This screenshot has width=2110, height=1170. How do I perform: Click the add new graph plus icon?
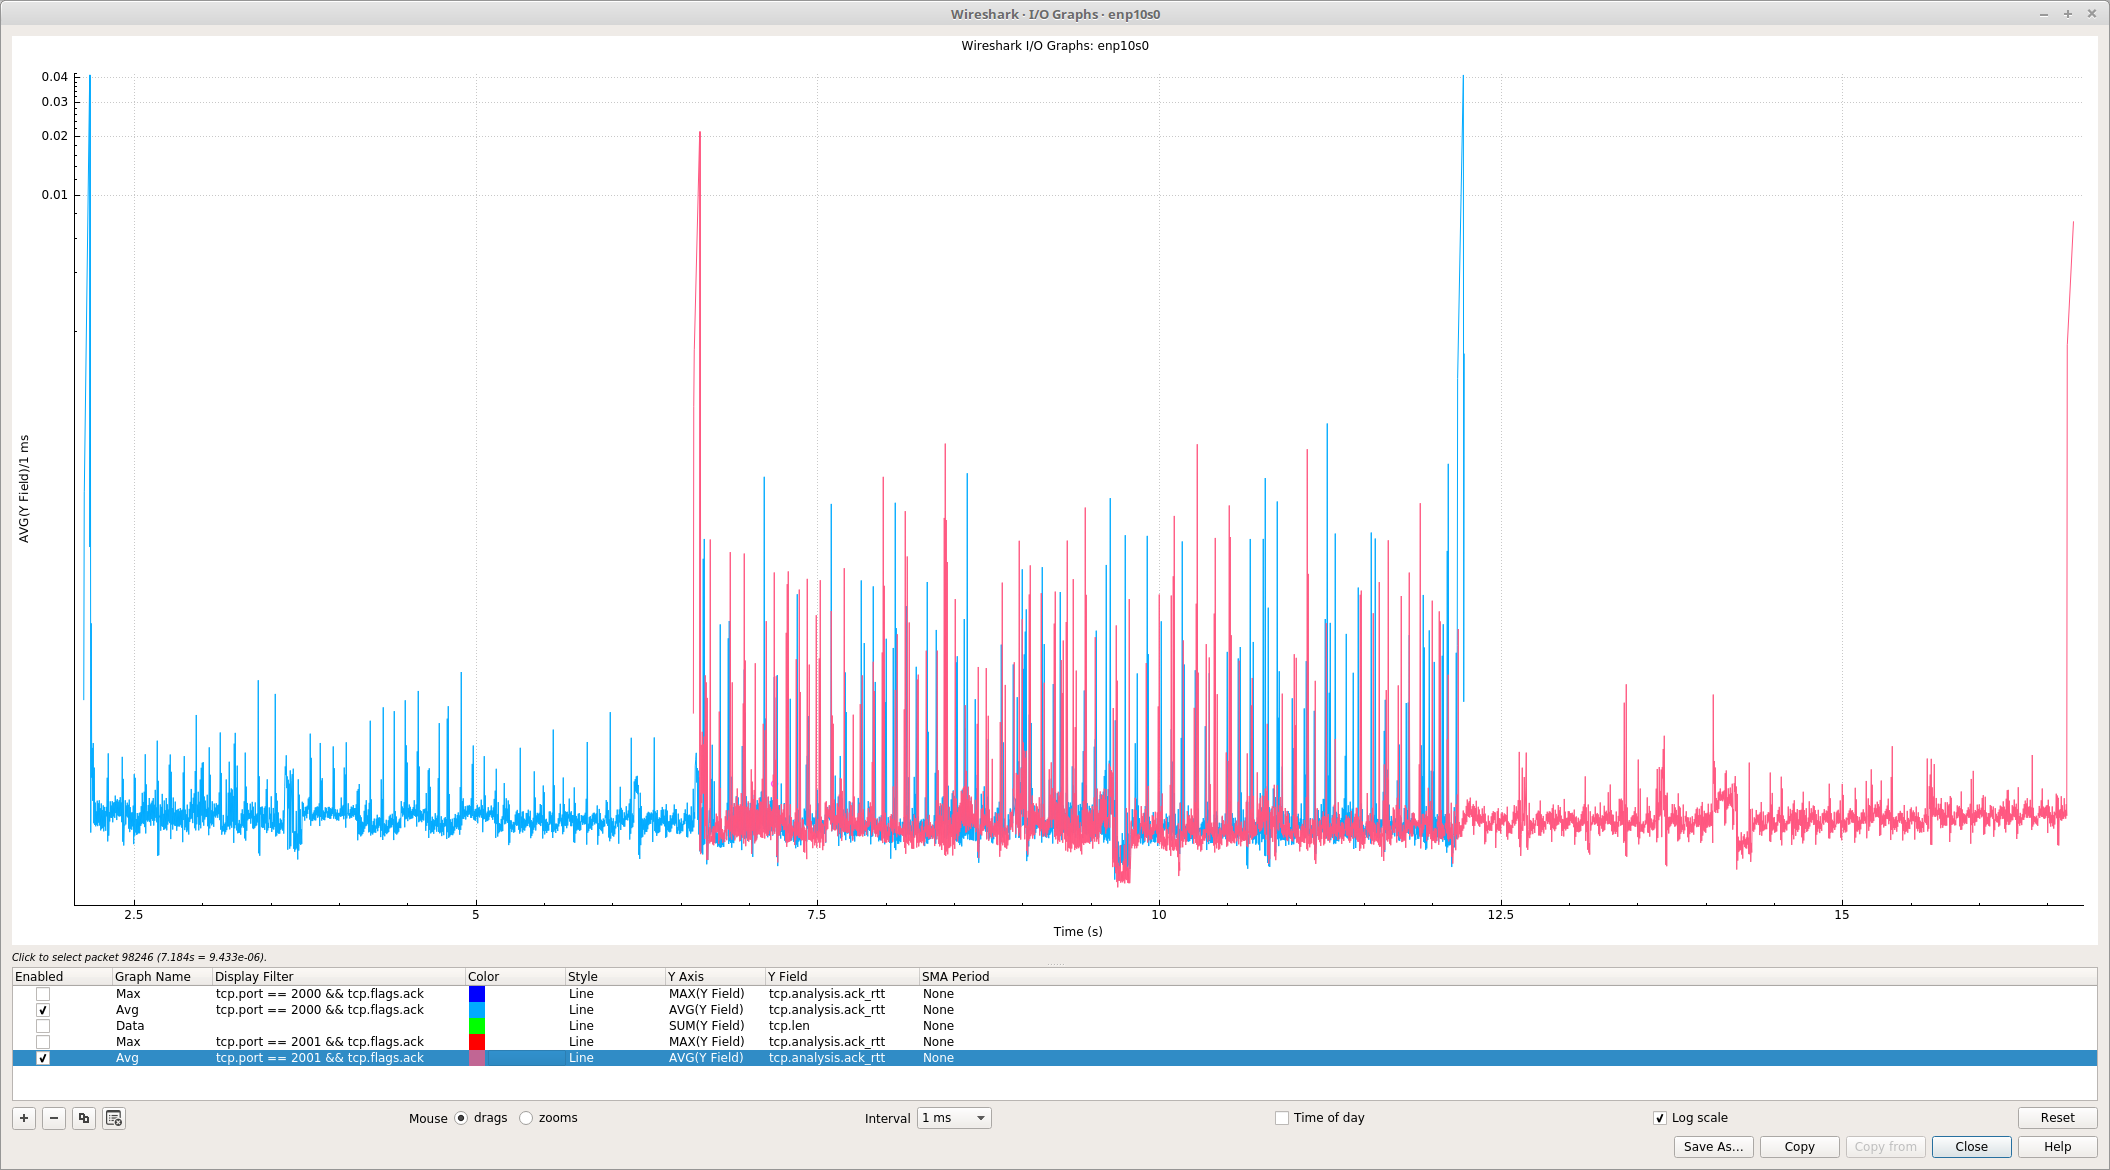(24, 1118)
